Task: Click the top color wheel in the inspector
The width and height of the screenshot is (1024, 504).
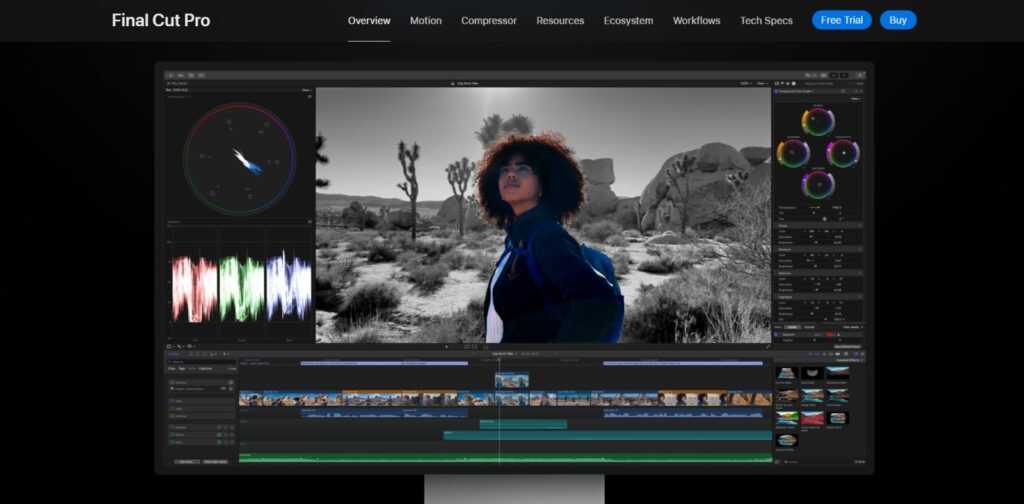Action: 818,122
